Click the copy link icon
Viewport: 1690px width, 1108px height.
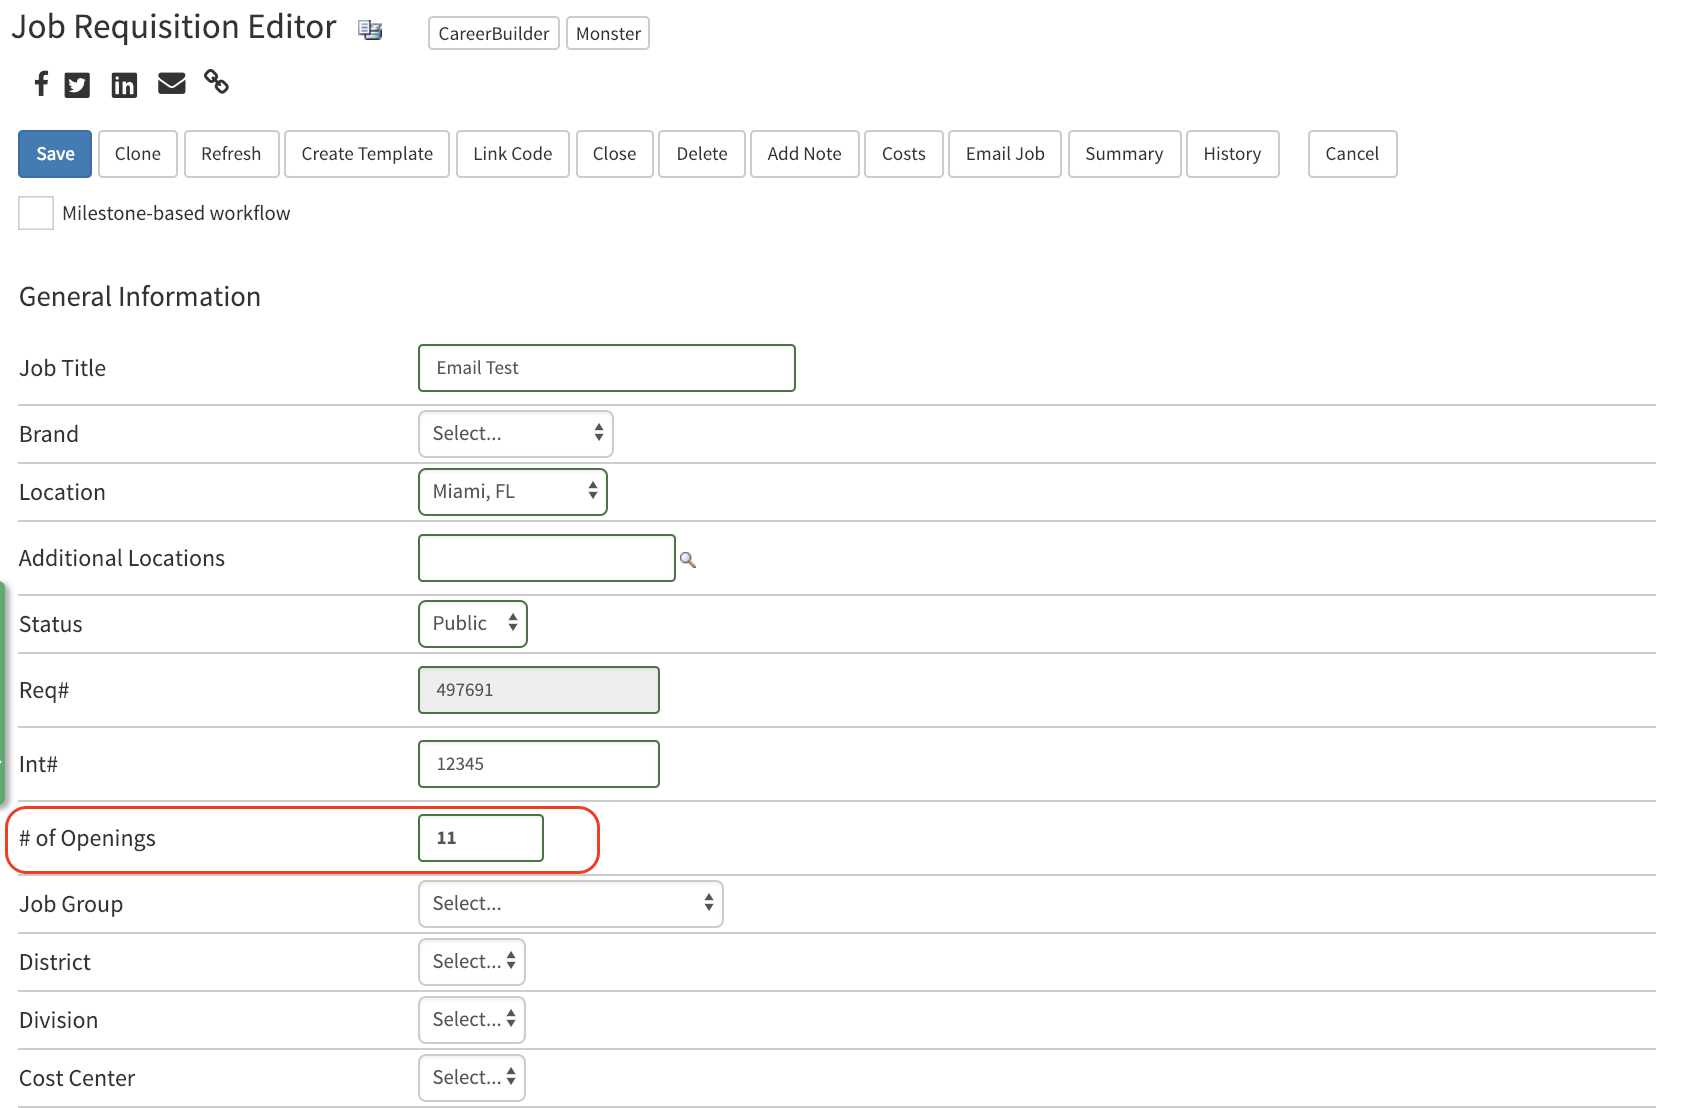216,84
